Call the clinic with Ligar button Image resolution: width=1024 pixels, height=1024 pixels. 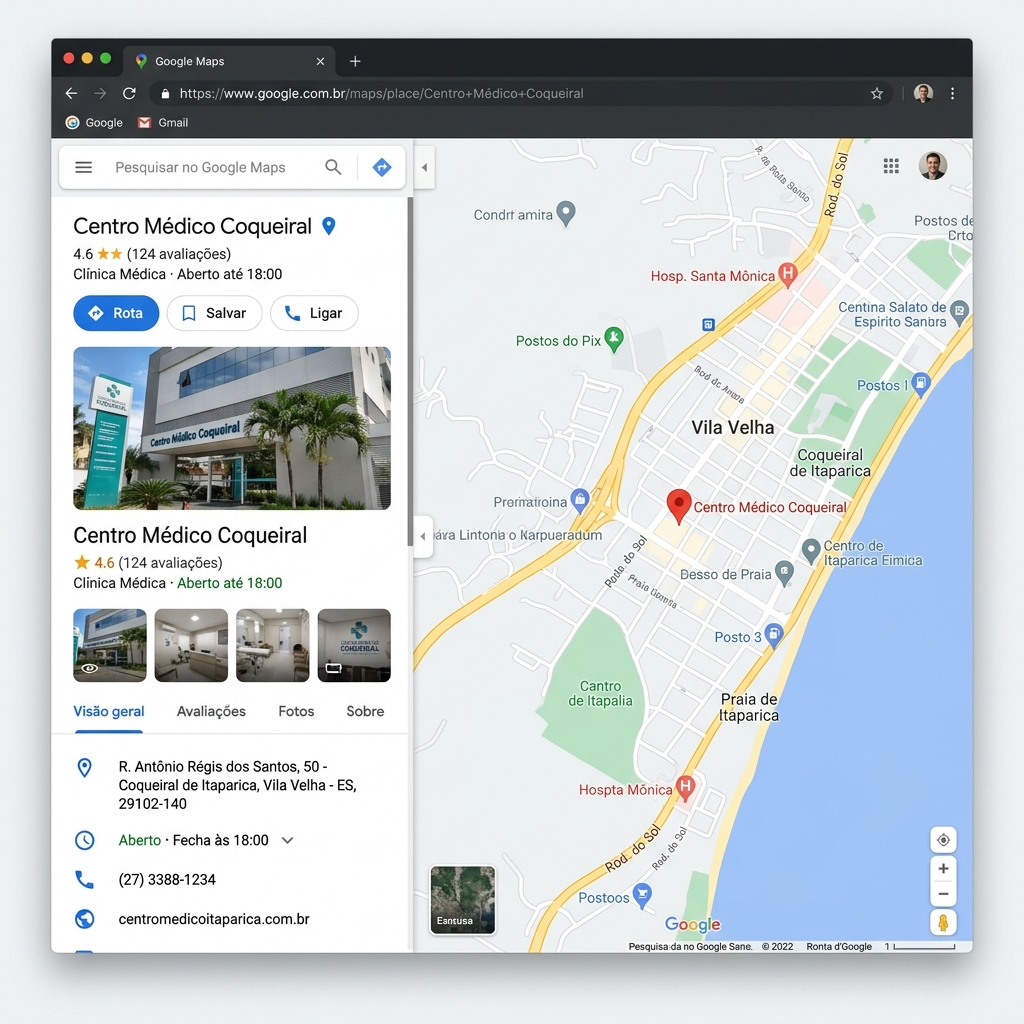pyautogui.click(x=314, y=313)
